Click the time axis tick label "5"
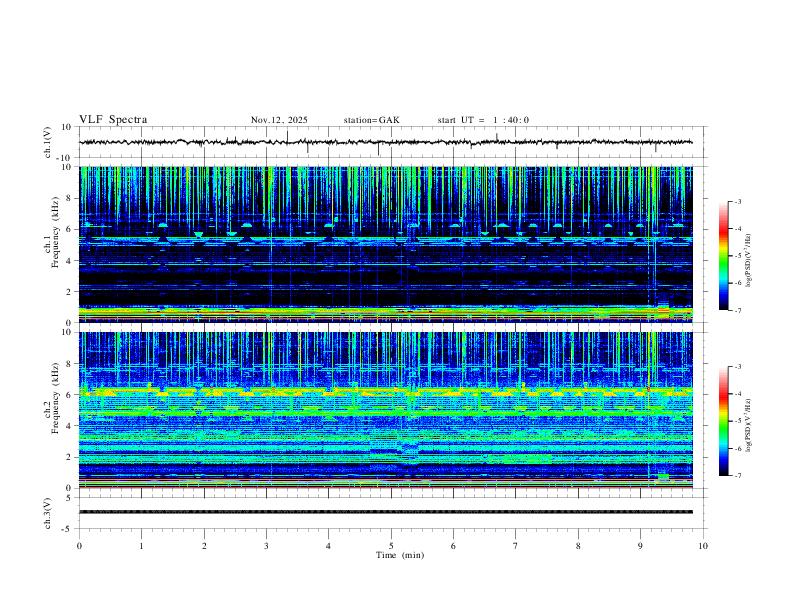This screenshot has width=792, height=612. pos(391,546)
